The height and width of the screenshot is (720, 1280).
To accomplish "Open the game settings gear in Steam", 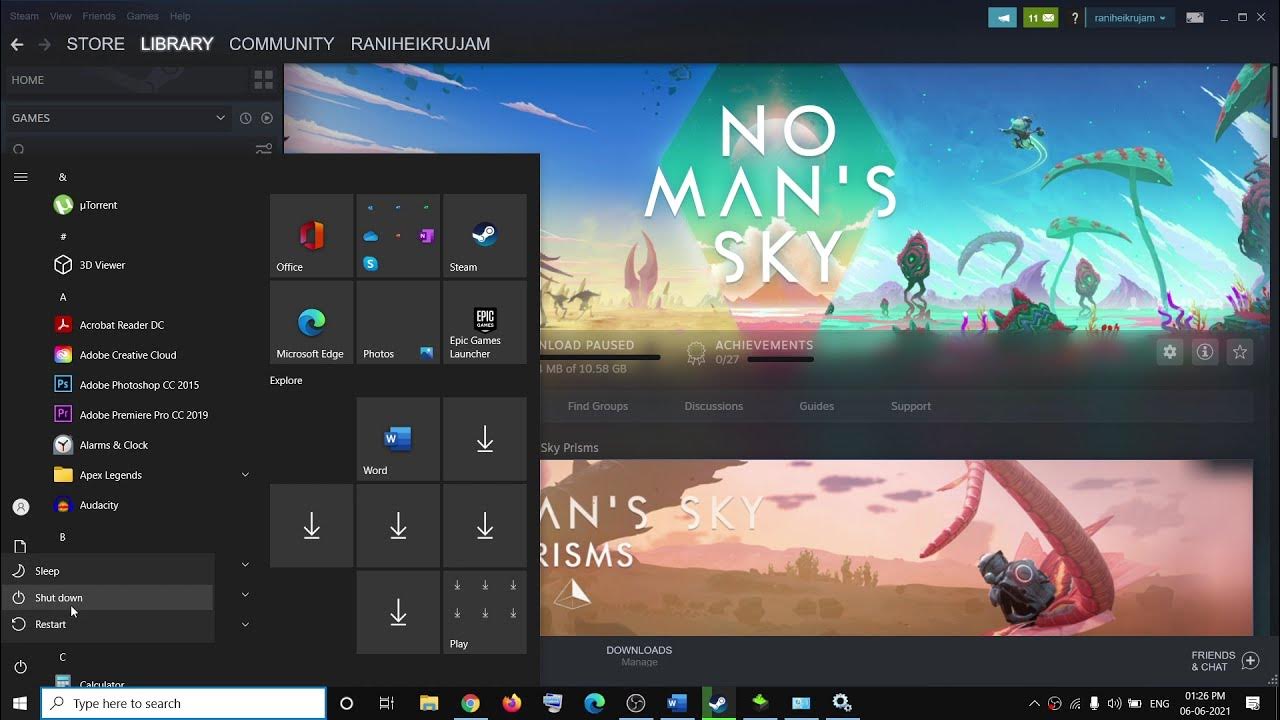I will click(x=1170, y=352).
